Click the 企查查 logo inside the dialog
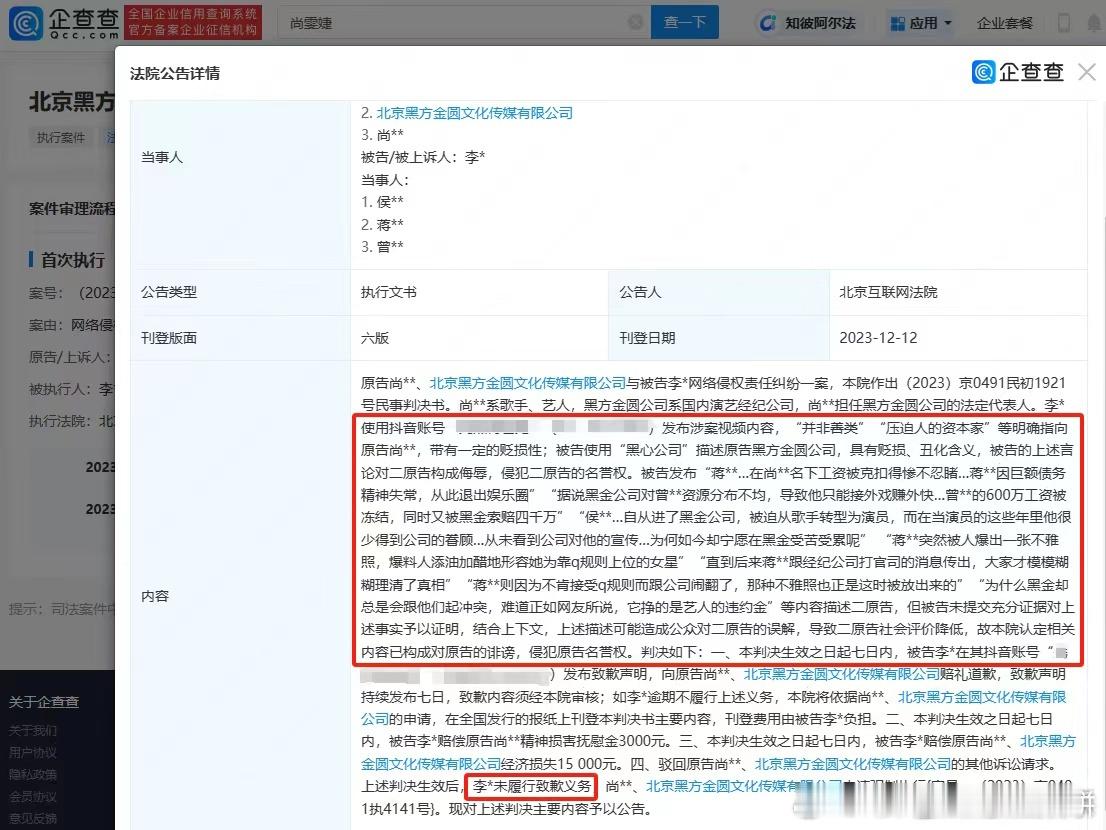 [x=1018, y=72]
